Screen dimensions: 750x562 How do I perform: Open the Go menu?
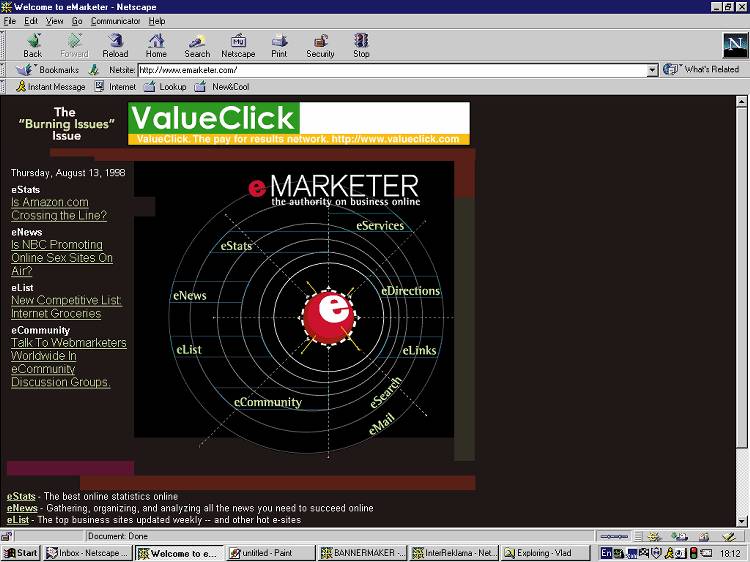tap(77, 21)
